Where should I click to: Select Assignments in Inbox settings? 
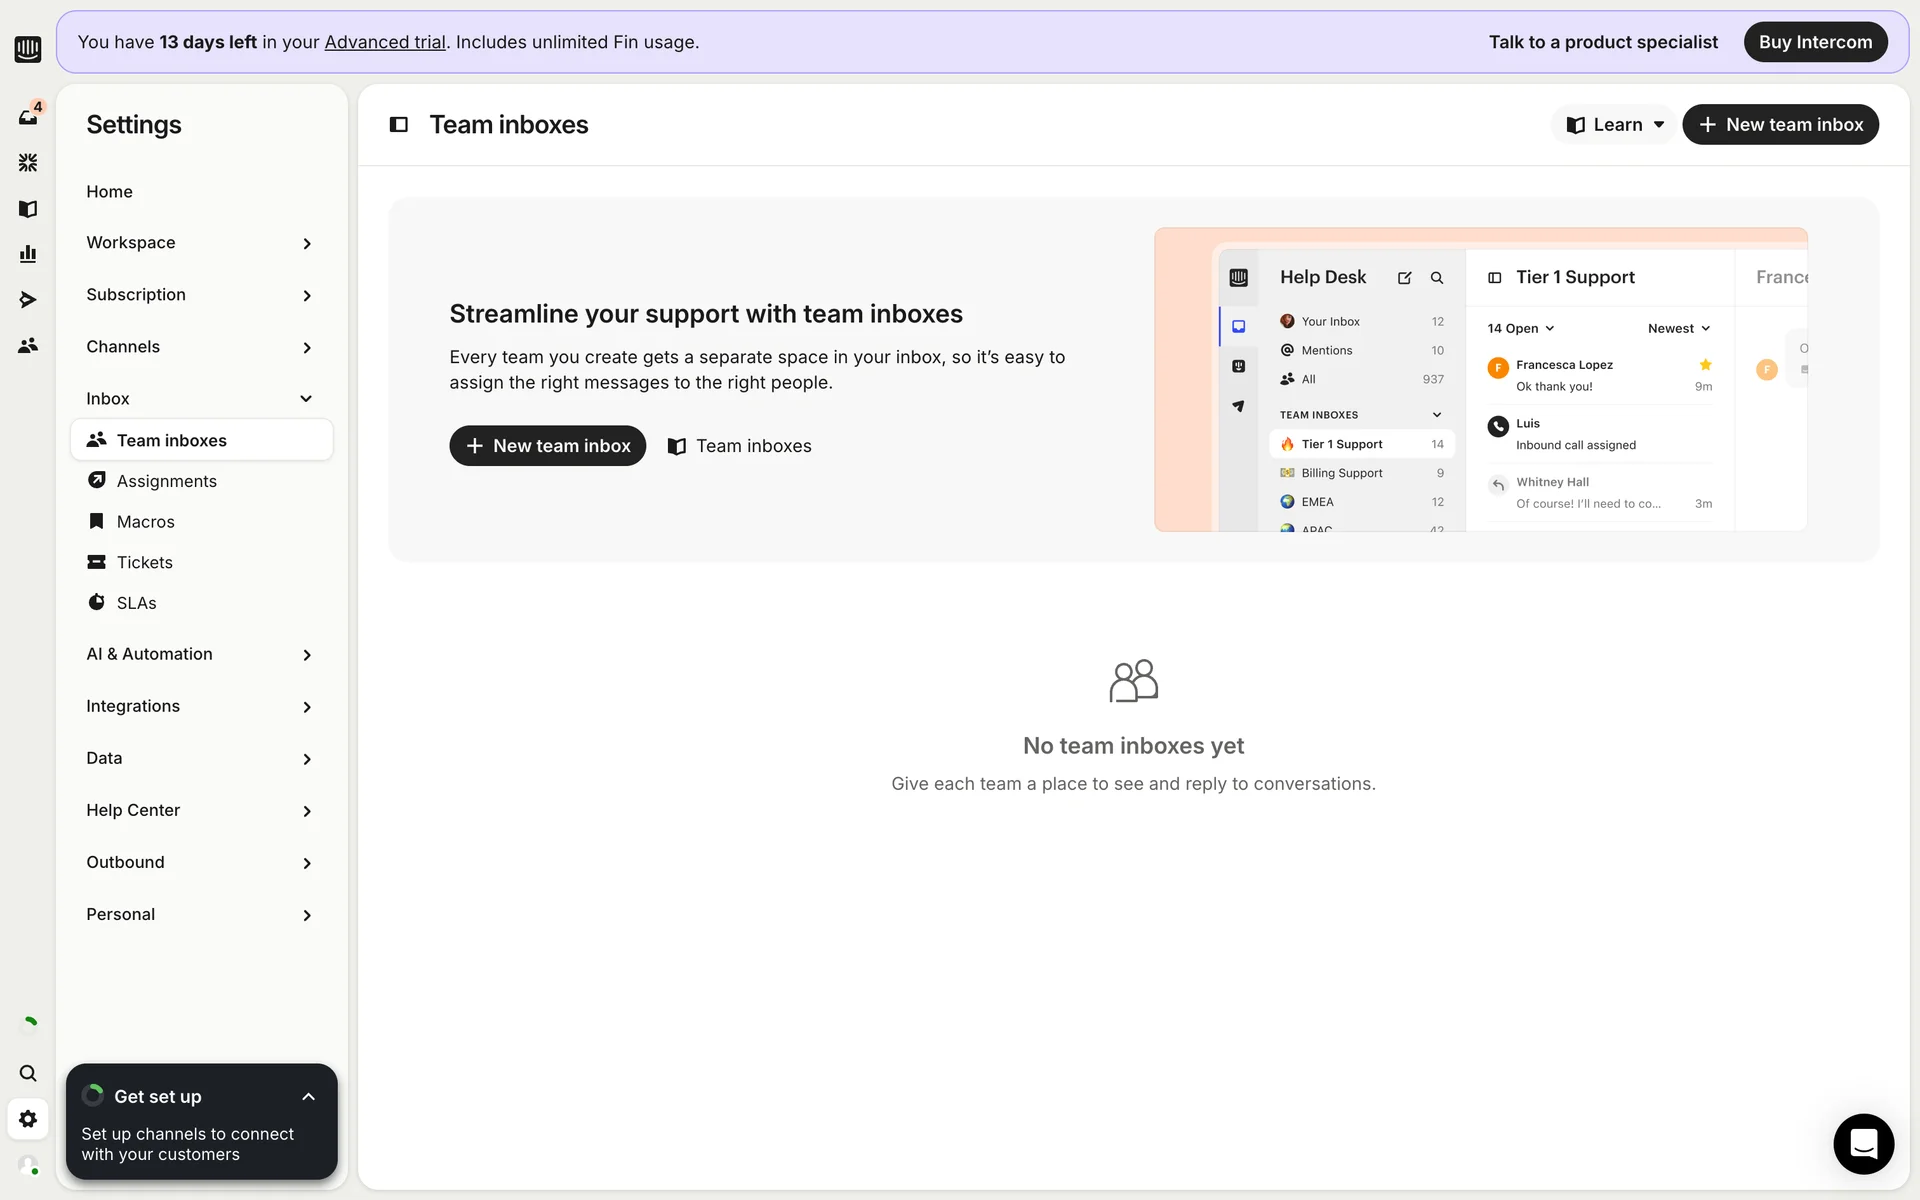click(x=166, y=481)
